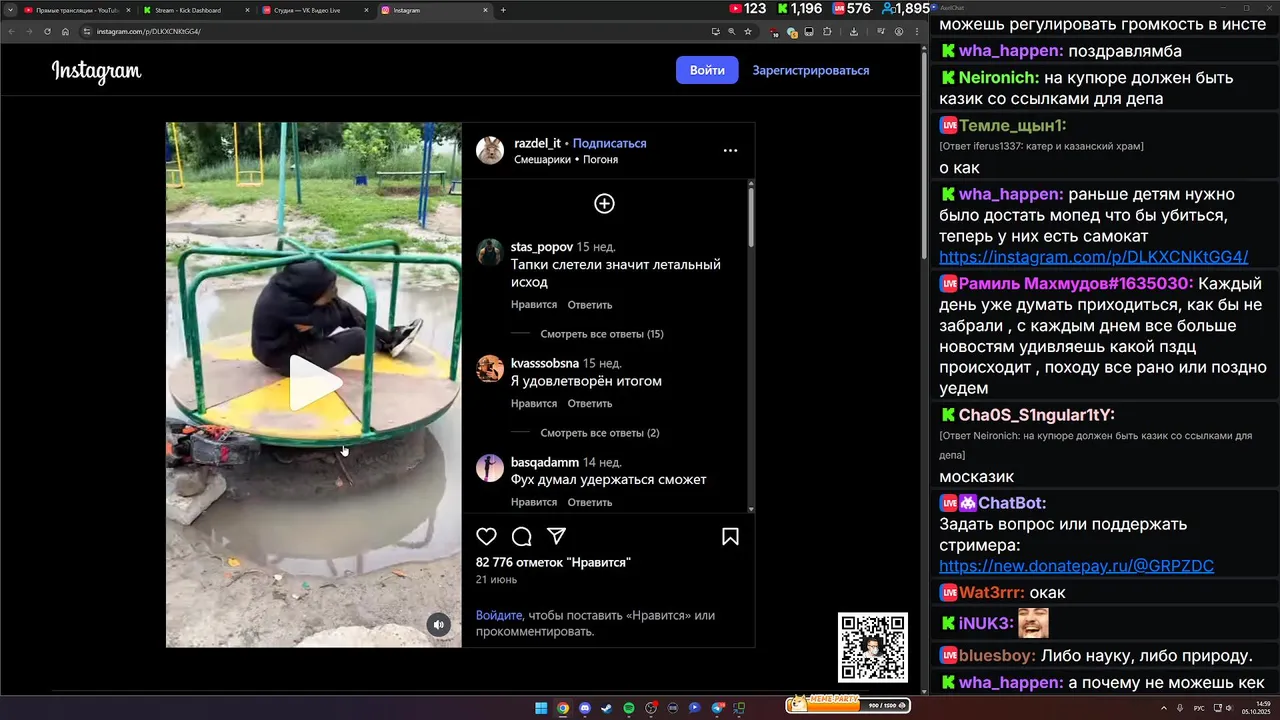Expand Смотреть все ответы (2)
This screenshot has height=720, width=1280.
tap(600, 433)
